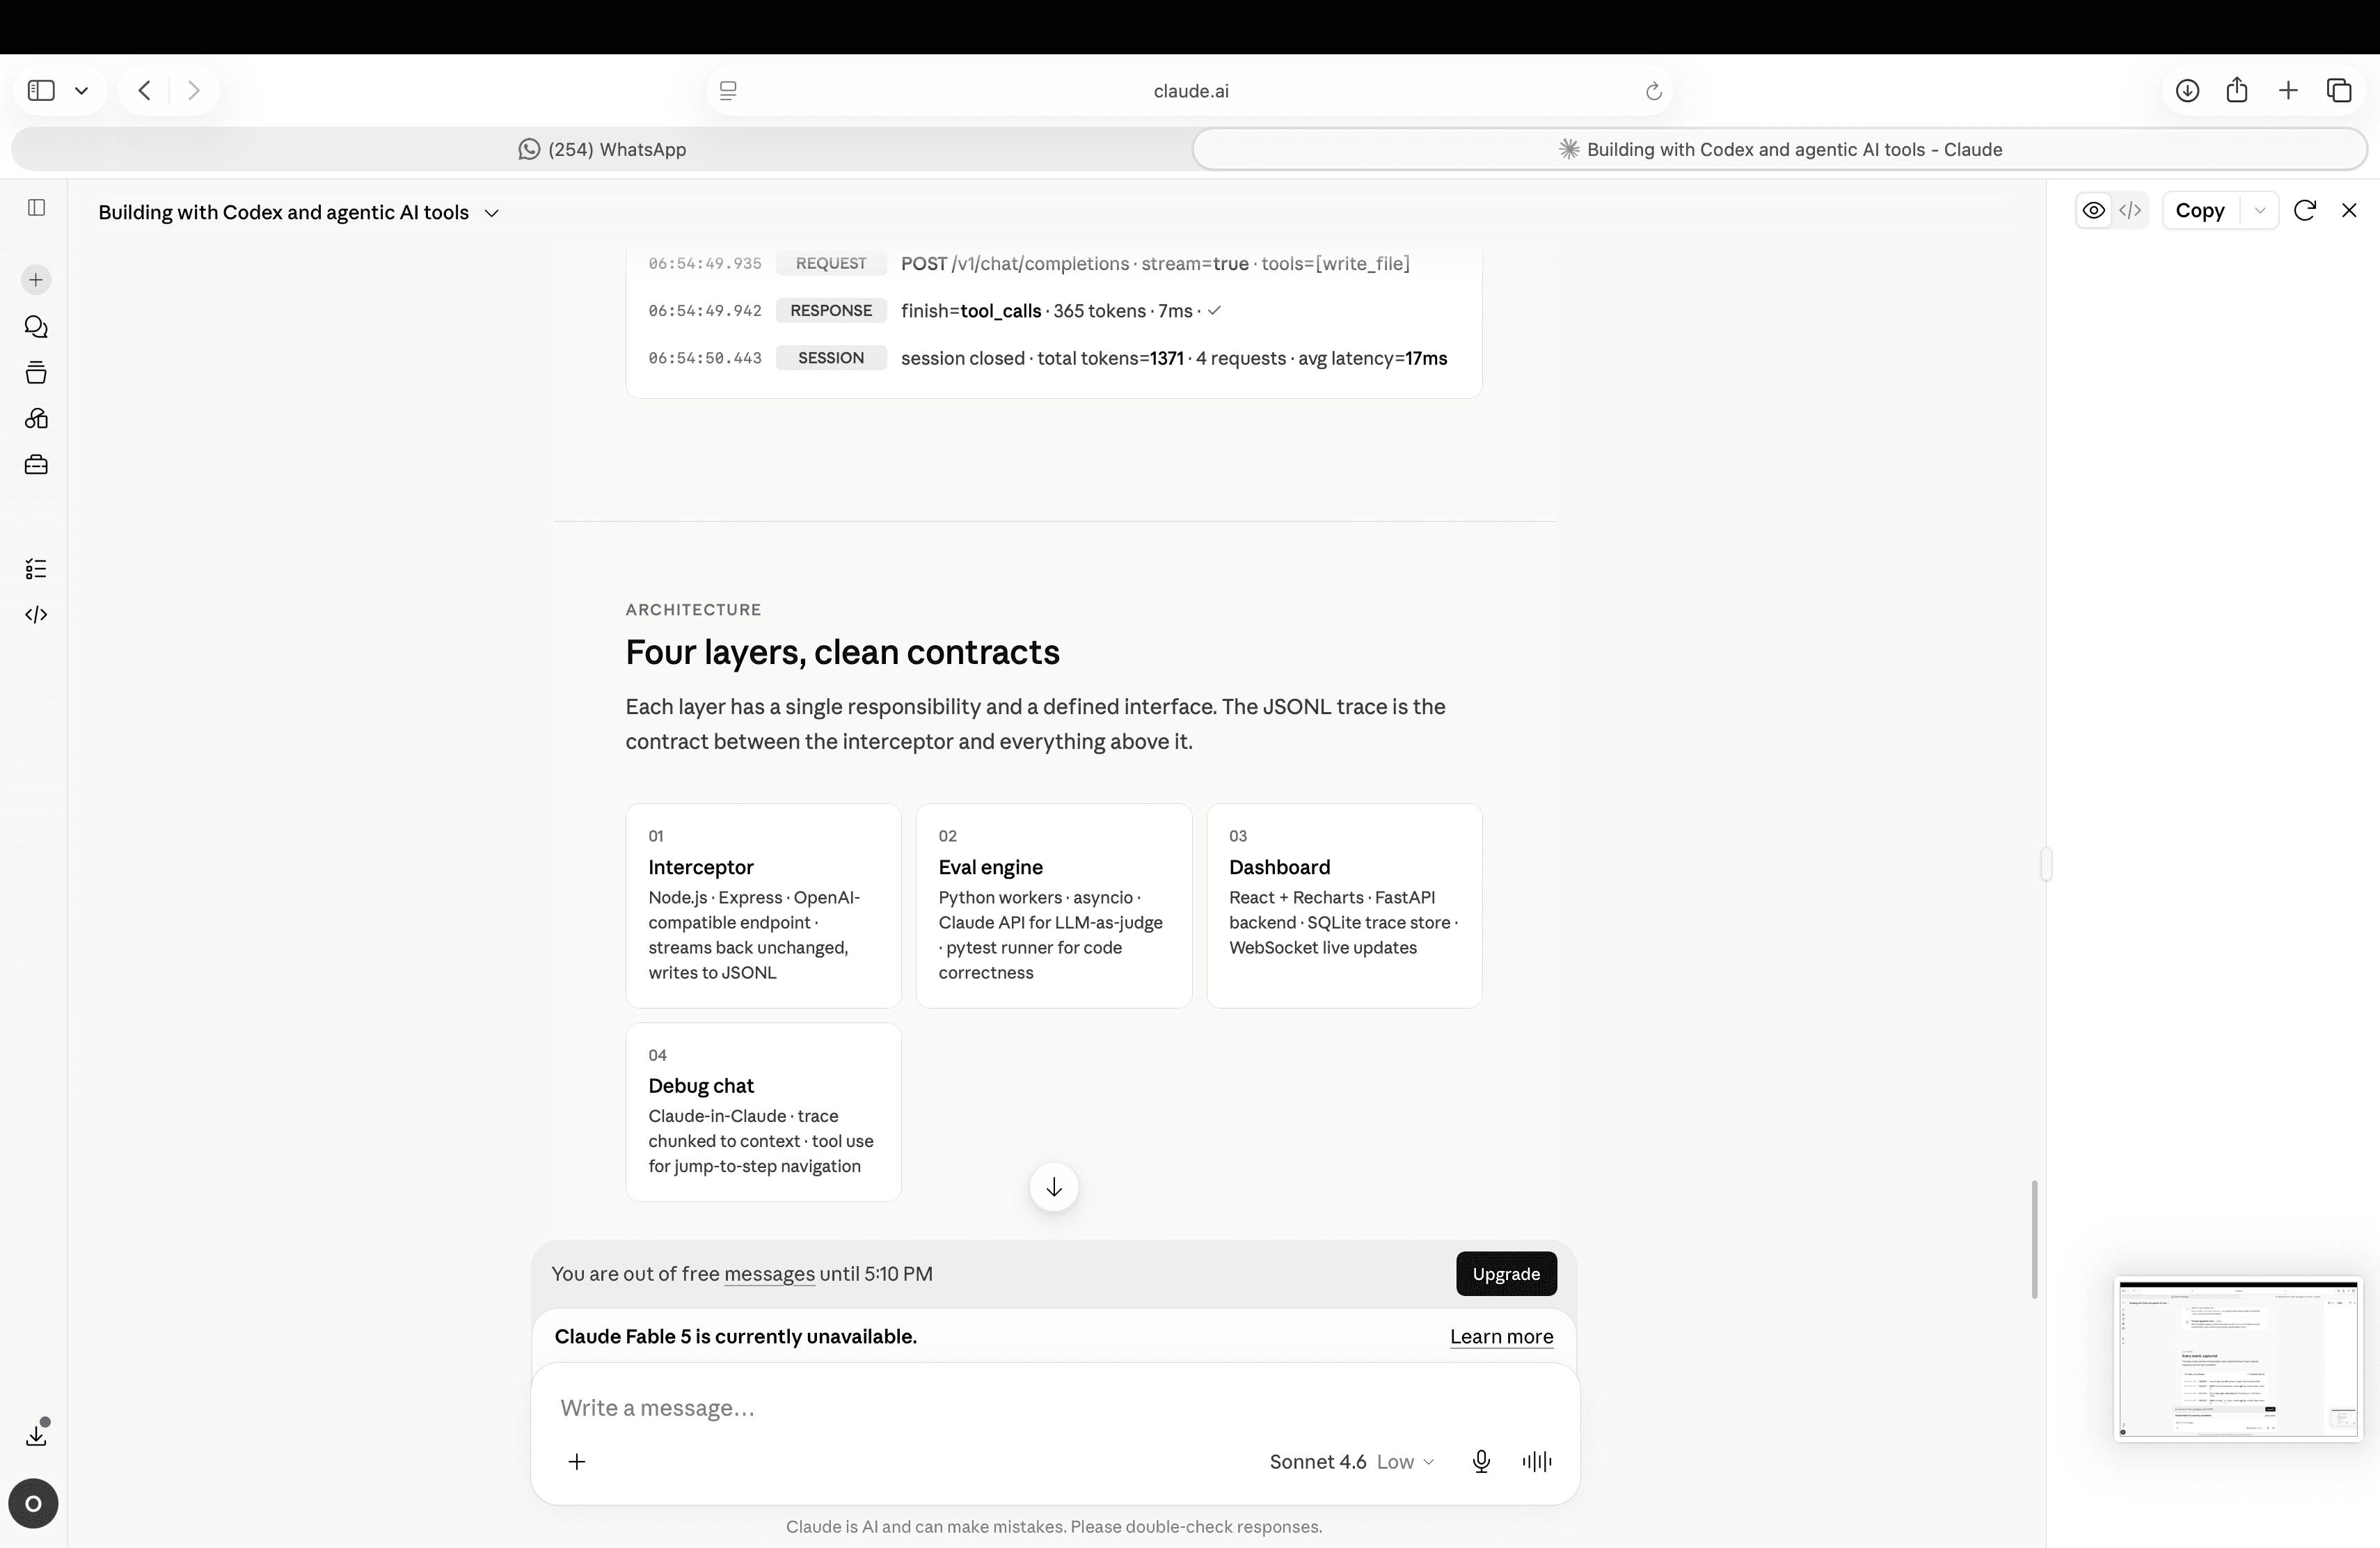This screenshot has height=1548, width=2380.
Task: Open the sidebar options chevron in Safari
Action: tap(82, 91)
